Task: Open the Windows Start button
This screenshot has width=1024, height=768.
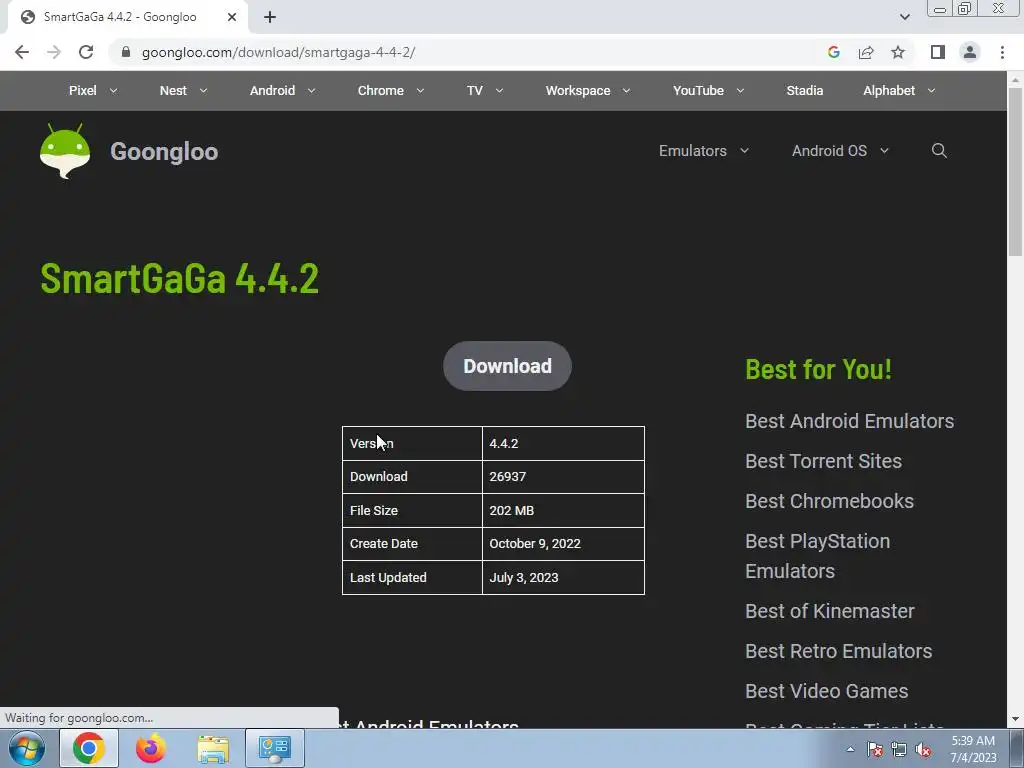Action: click(27, 748)
